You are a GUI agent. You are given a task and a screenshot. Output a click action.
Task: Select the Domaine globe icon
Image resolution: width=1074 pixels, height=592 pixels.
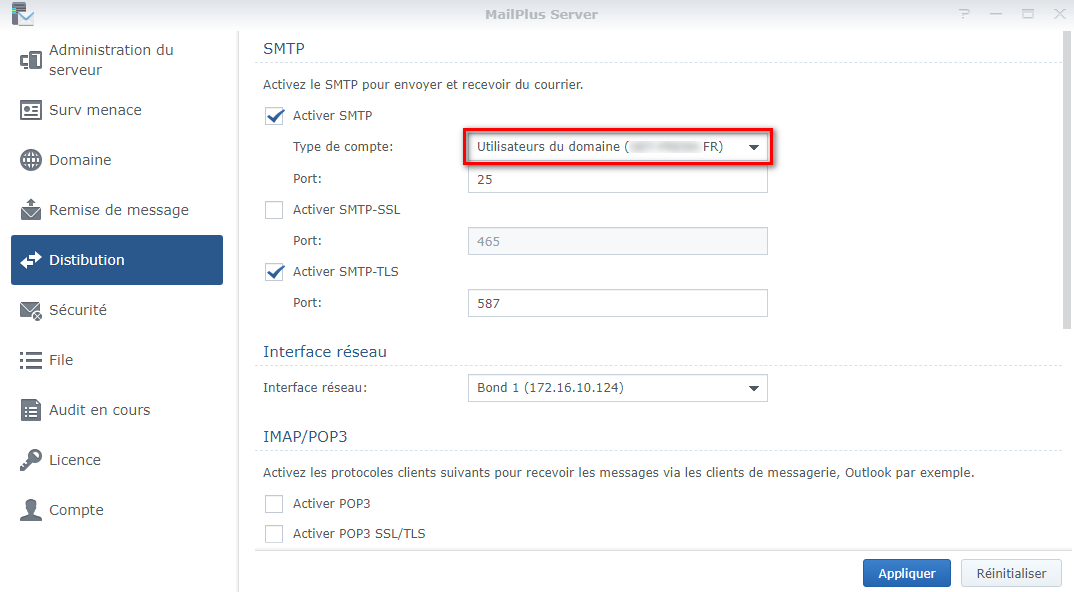(30, 160)
